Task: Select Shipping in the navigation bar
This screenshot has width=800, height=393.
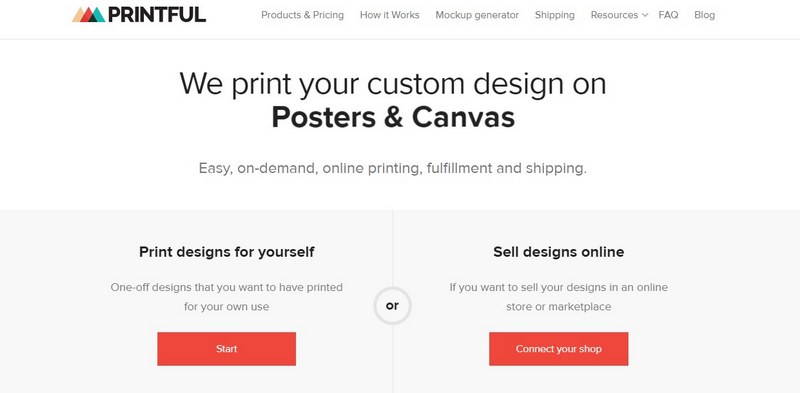Action: coord(555,15)
